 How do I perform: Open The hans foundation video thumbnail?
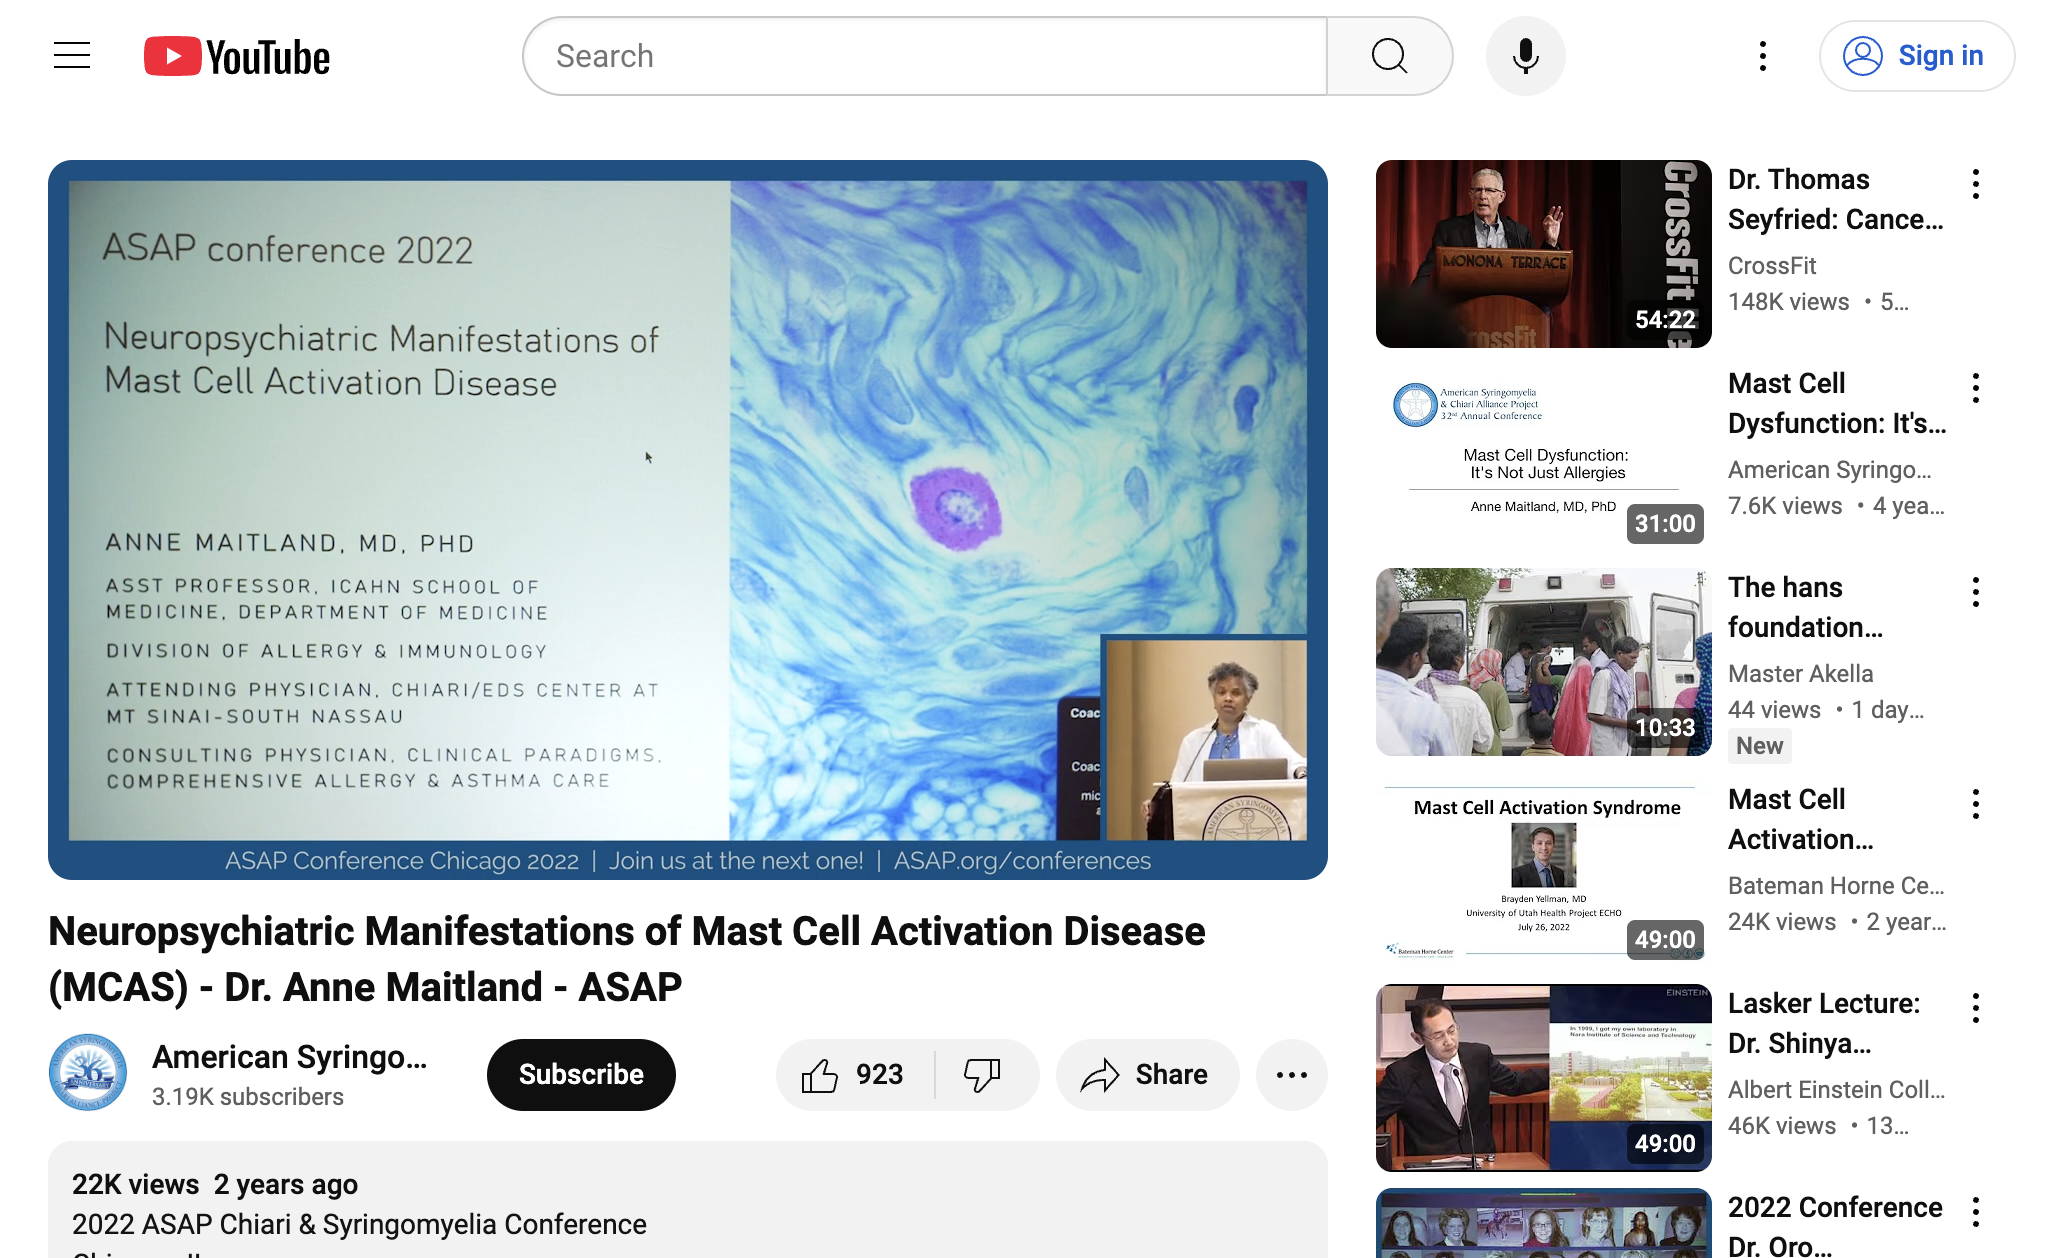pyautogui.click(x=1544, y=662)
